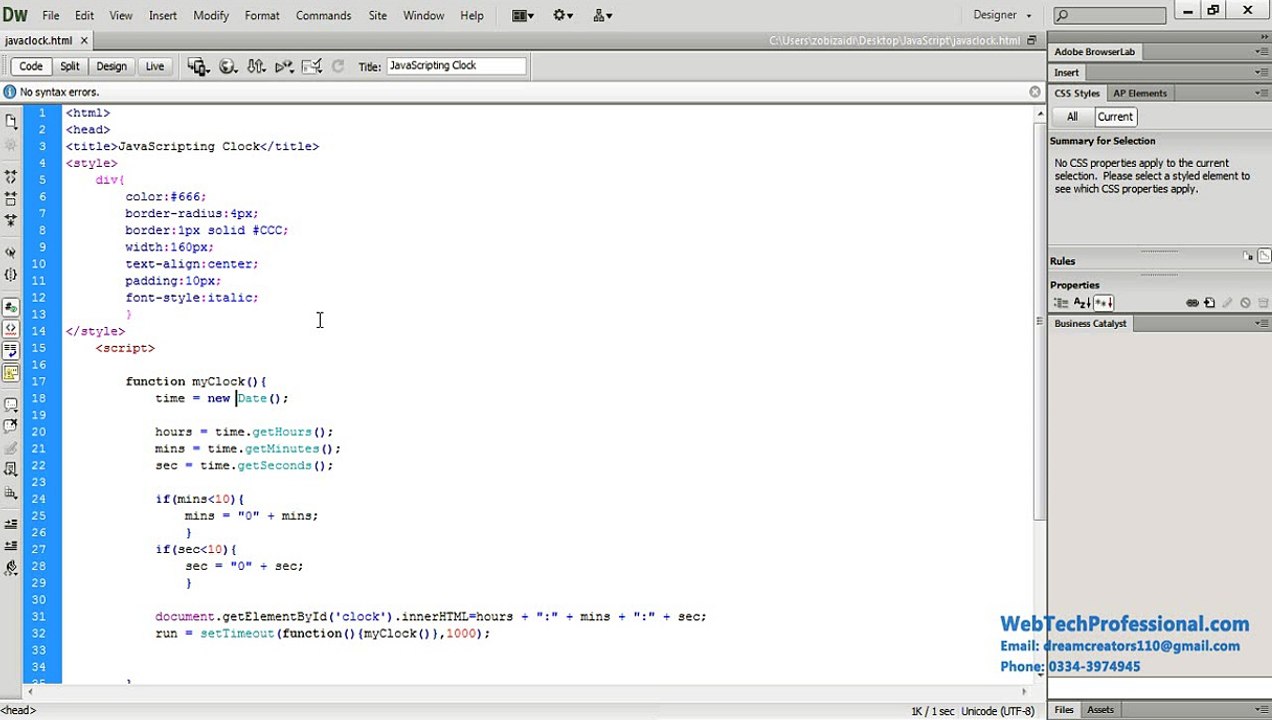Viewport: 1272px width, 720px height.
Task: Open the Multiscreen preview icon
Action: click(198, 66)
